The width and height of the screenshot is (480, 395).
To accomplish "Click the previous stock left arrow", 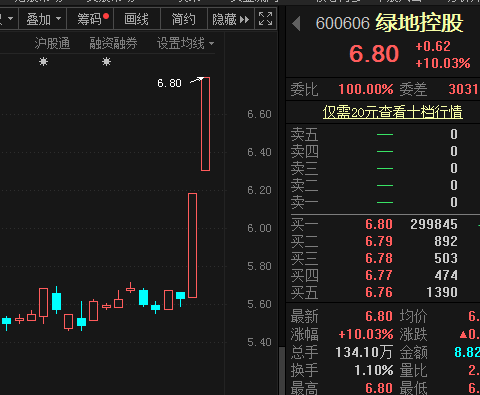I will tap(296, 24).
